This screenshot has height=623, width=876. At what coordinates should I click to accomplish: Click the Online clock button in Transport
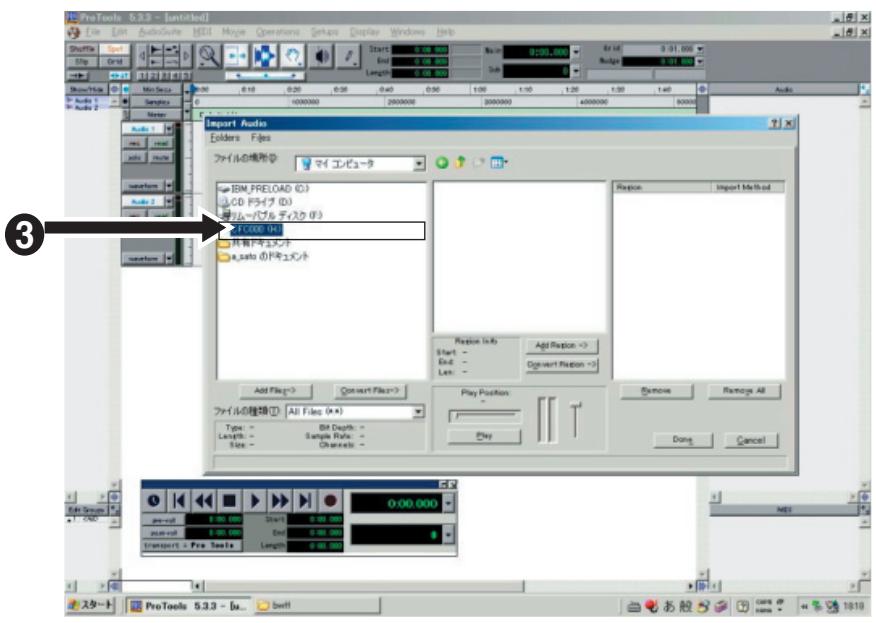154,501
